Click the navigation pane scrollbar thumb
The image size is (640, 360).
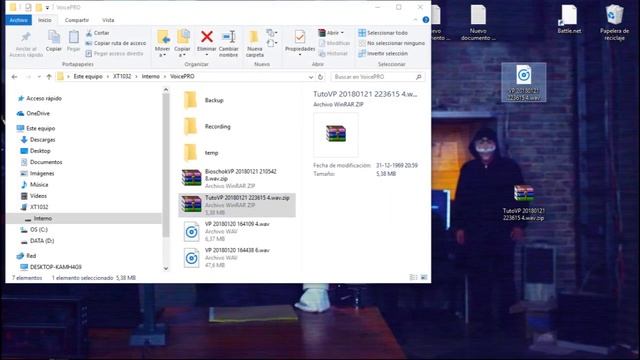coord(166,165)
